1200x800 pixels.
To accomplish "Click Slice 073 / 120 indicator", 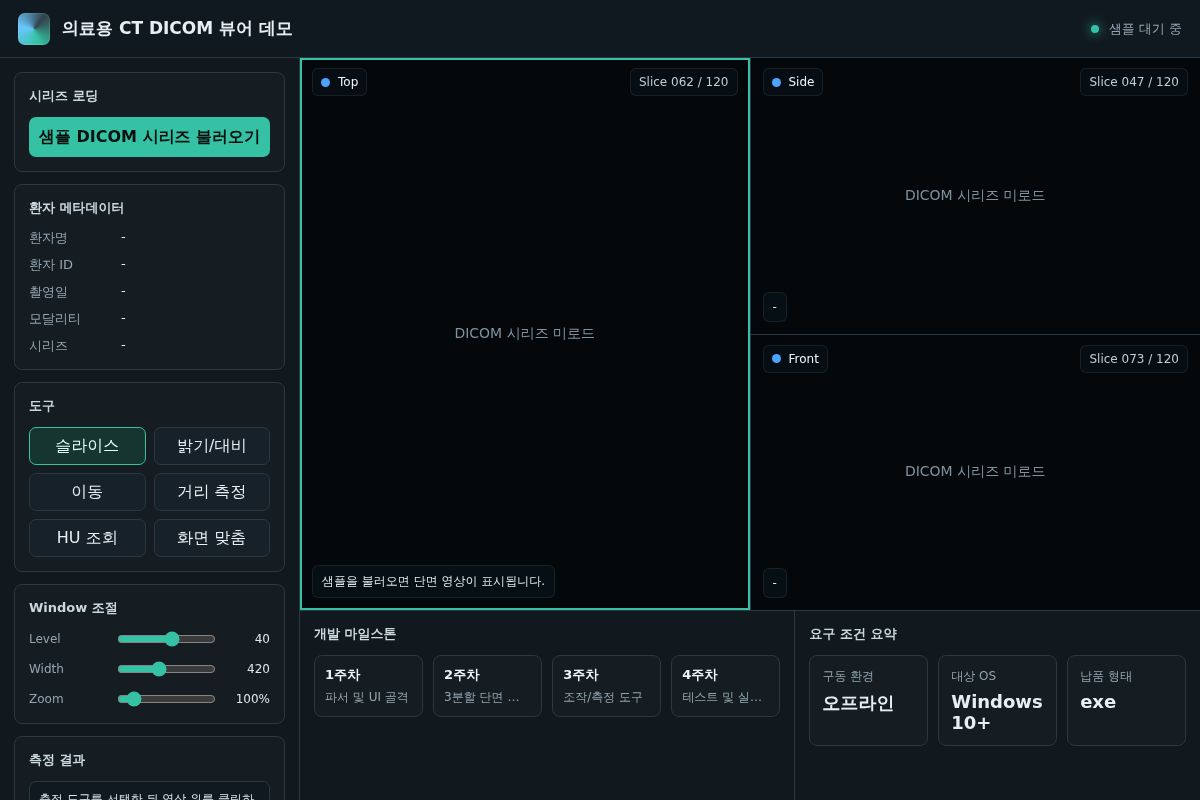I will [x=1134, y=359].
